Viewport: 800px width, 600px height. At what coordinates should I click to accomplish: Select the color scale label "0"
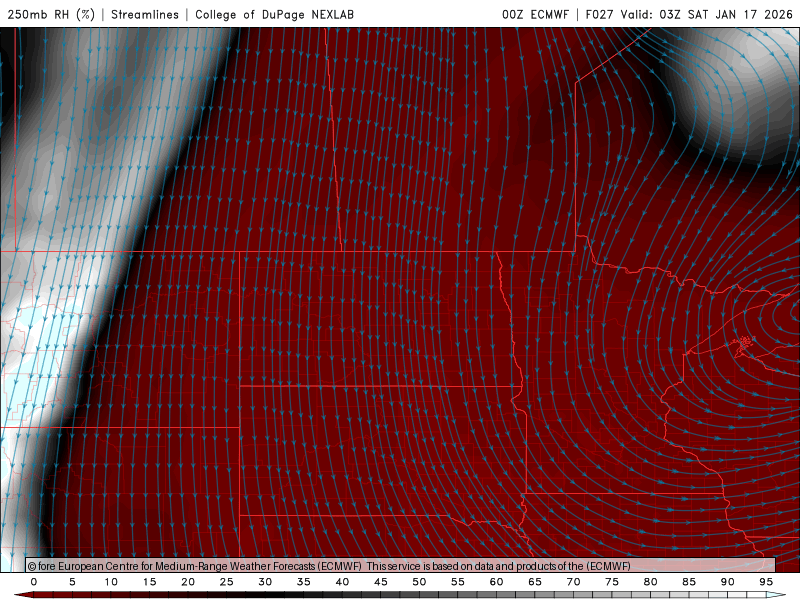pos(34,582)
